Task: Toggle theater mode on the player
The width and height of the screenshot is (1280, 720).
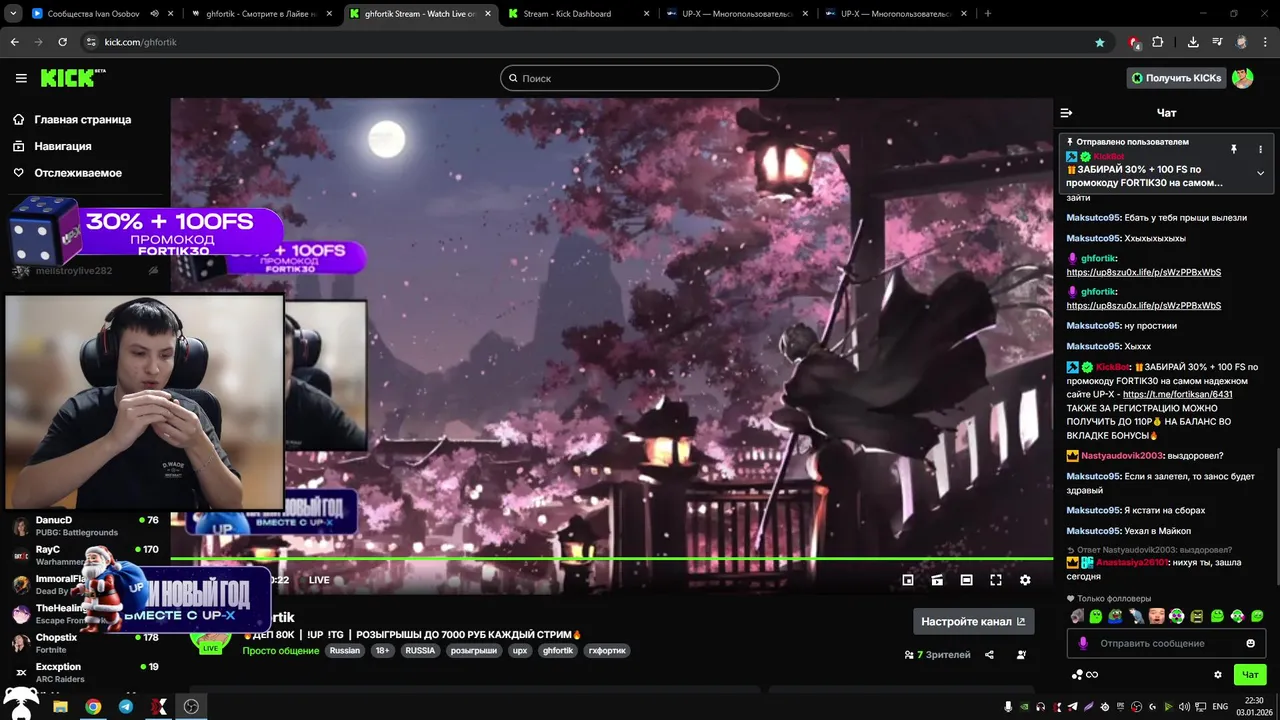Action: coord(966,580)
